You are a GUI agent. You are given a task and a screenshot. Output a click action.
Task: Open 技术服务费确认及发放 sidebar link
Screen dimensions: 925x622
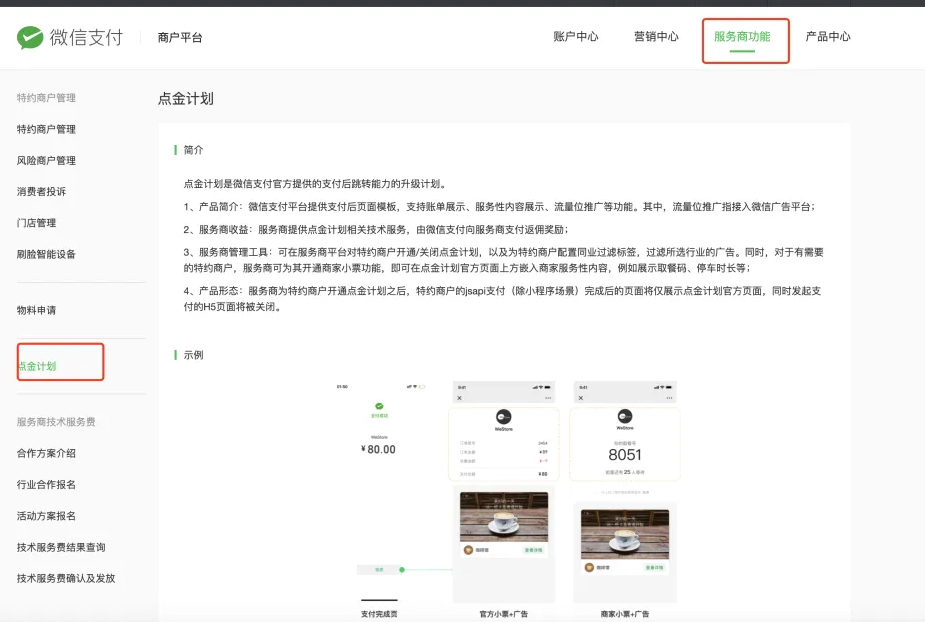coord(66,578)
